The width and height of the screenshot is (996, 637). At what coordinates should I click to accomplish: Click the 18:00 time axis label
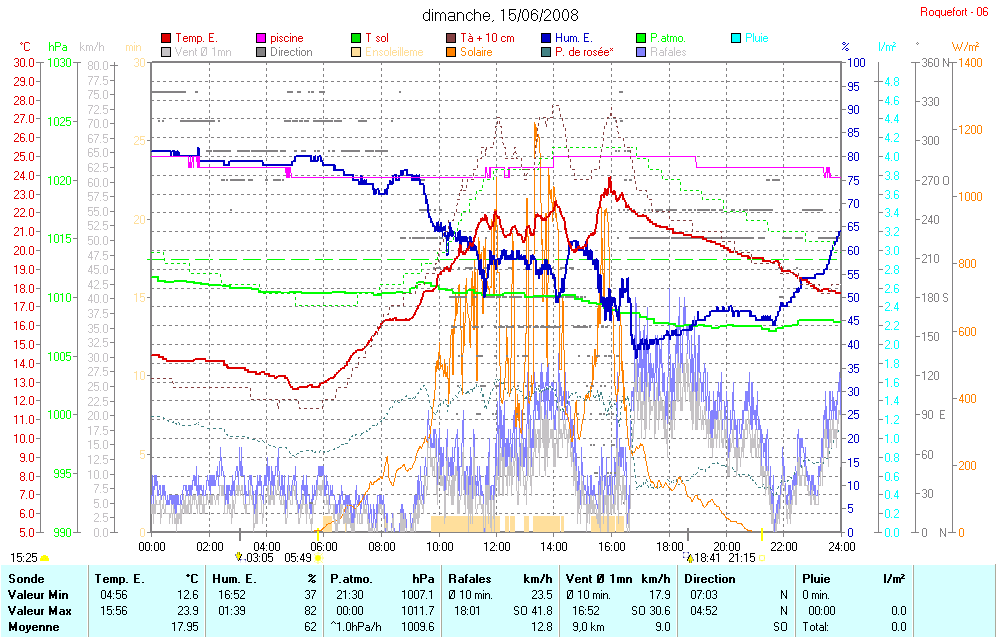pos(669,546)
